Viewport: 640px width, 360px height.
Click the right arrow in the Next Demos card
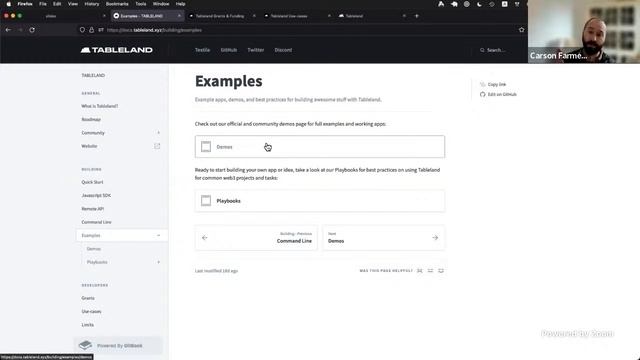[x=435, y=238]
